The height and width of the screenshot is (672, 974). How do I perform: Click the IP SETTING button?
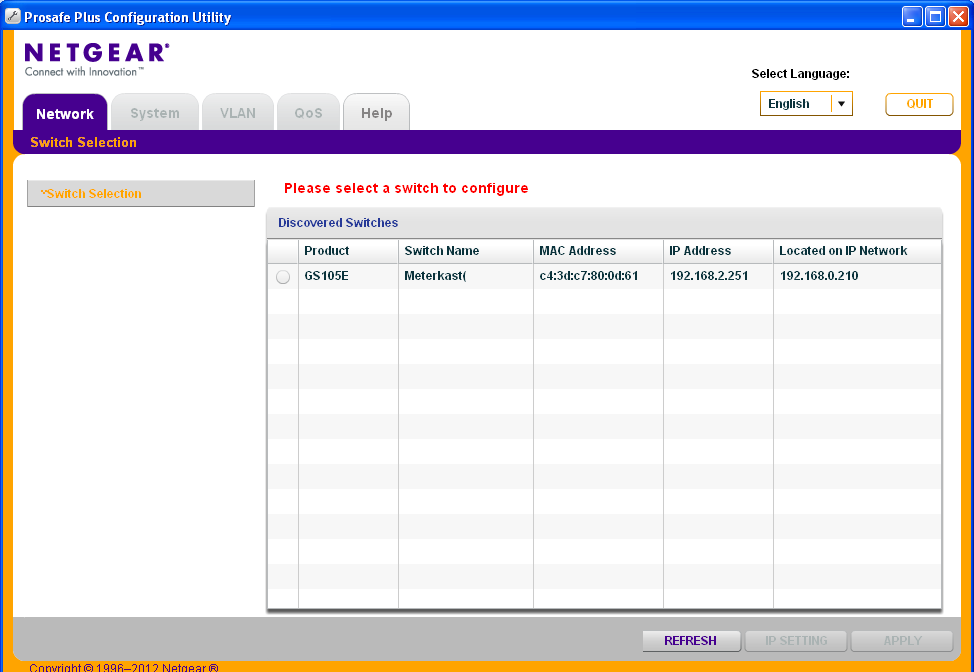tap(796, 640)
